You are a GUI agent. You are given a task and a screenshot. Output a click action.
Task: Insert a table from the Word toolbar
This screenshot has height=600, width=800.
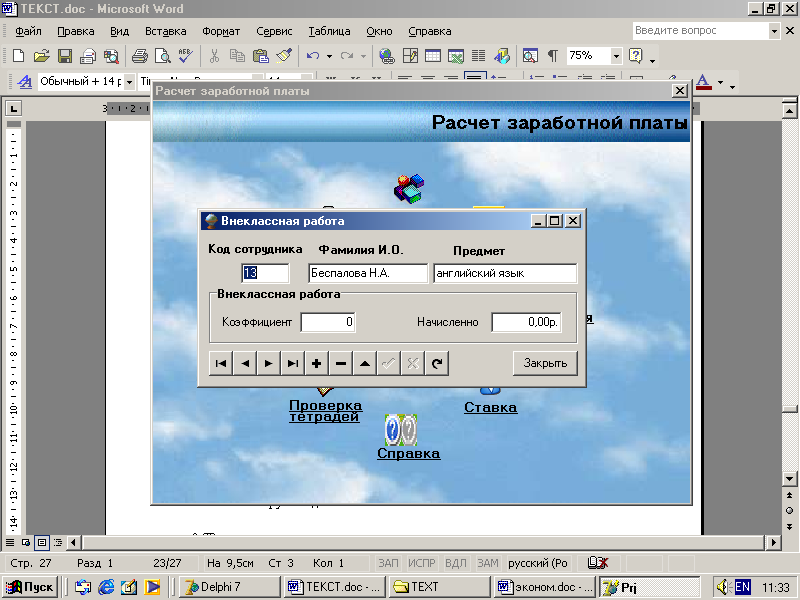click(433, 56)
